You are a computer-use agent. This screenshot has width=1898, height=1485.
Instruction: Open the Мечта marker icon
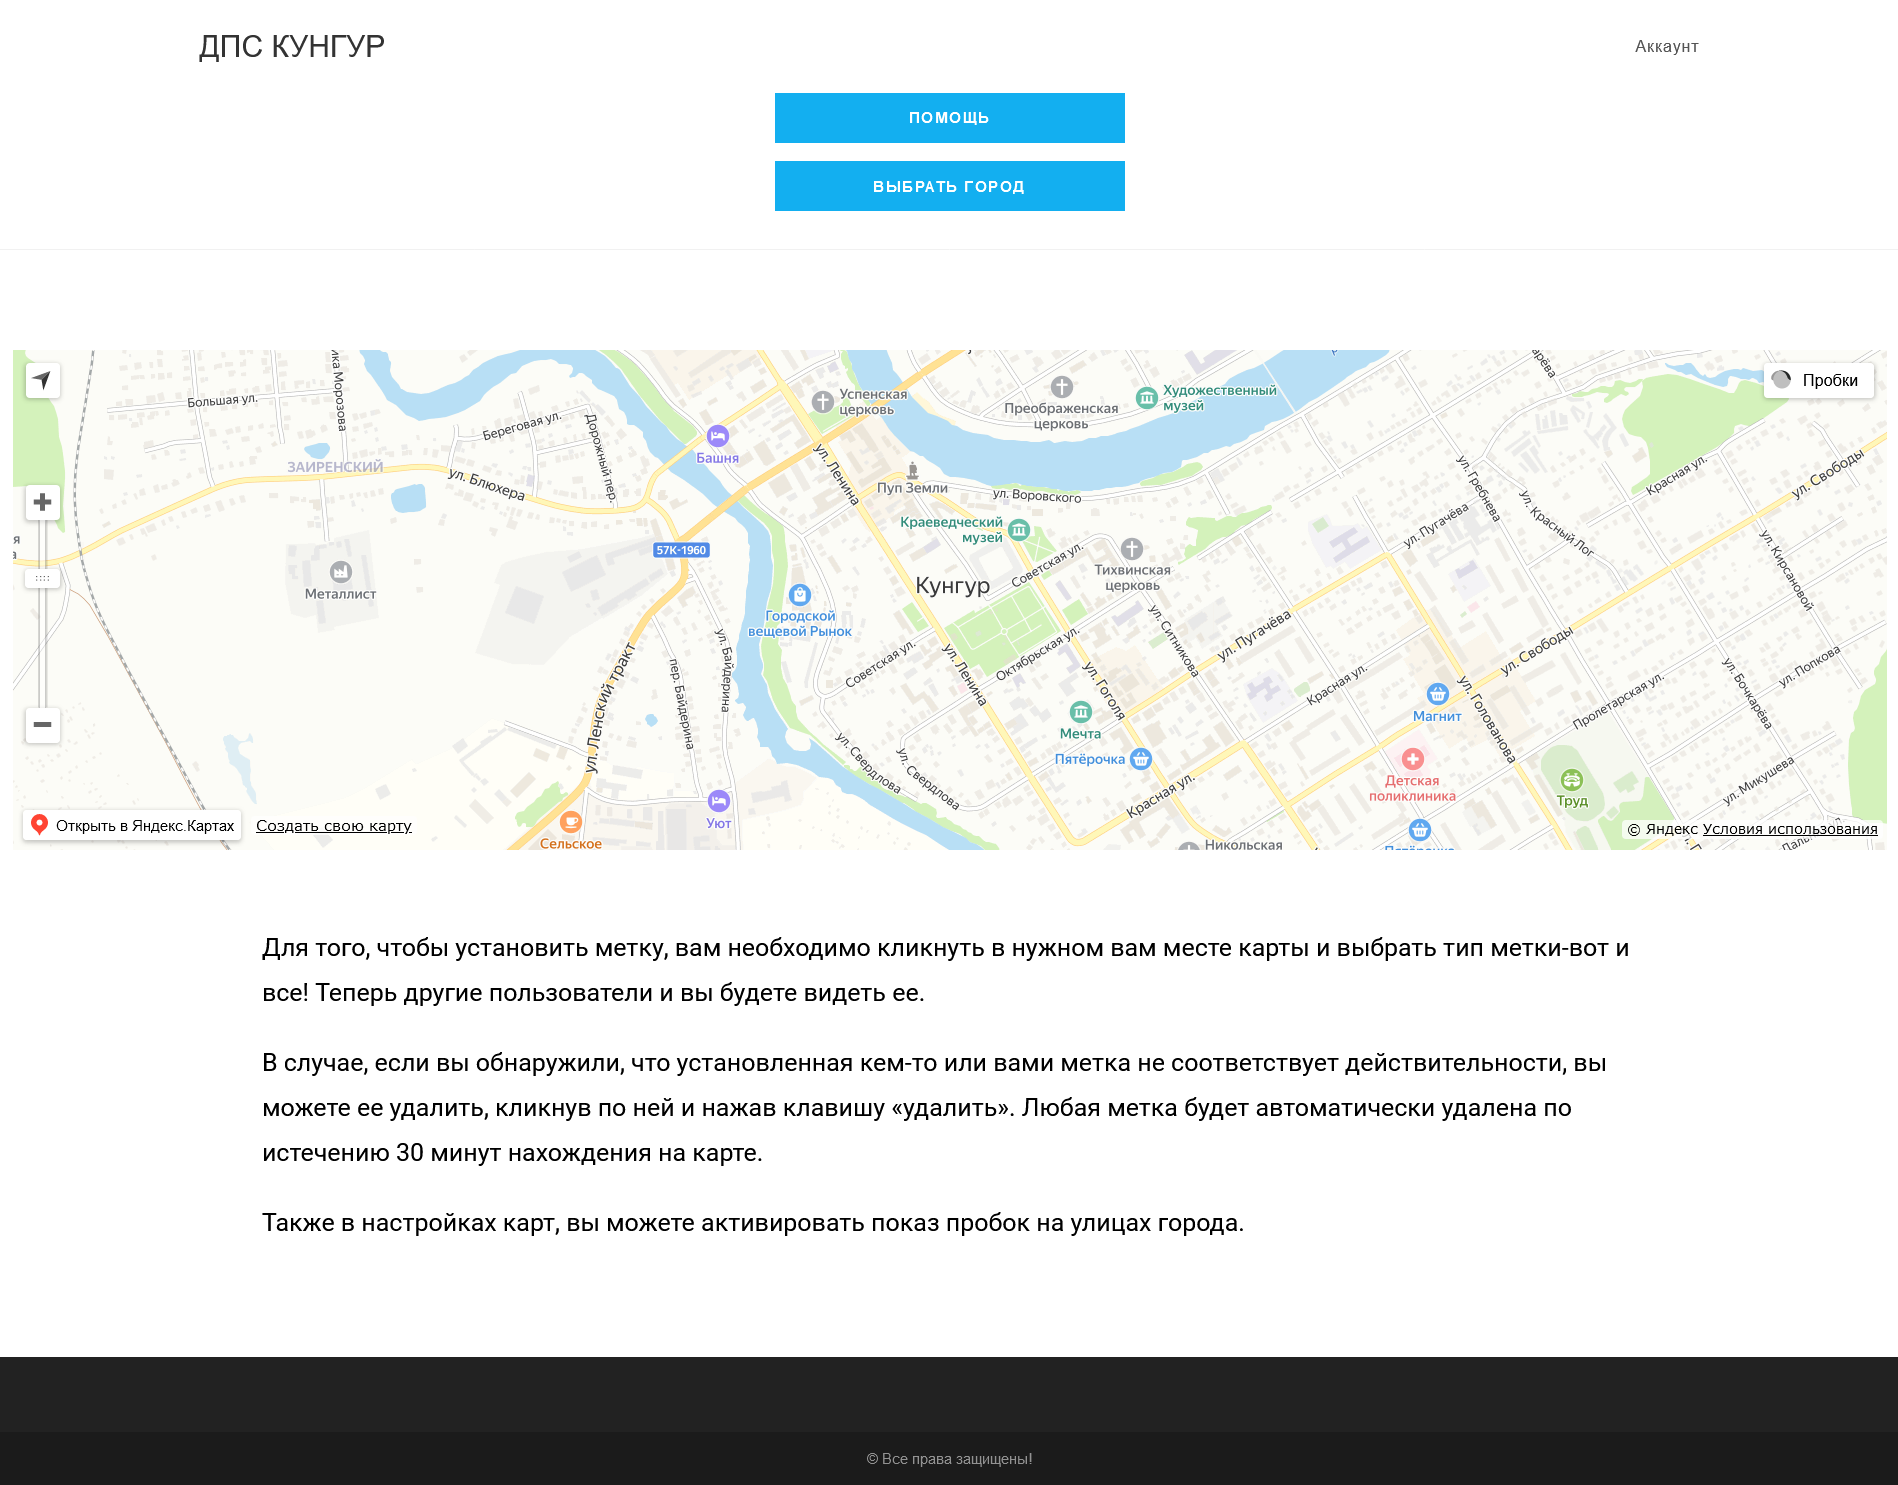1081,712
